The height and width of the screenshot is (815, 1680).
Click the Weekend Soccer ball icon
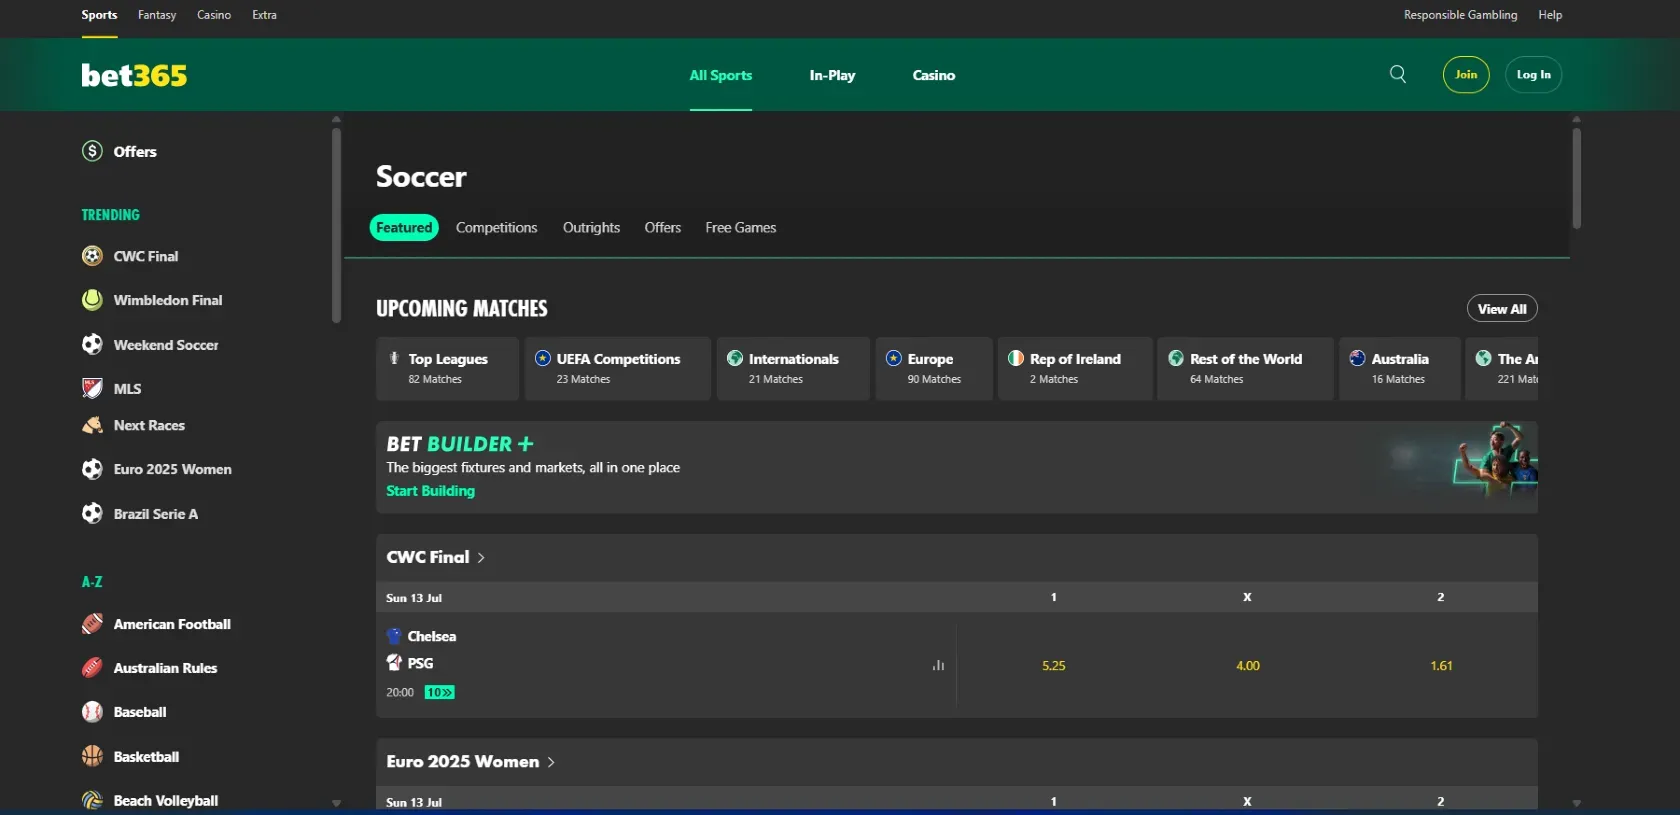92,344
